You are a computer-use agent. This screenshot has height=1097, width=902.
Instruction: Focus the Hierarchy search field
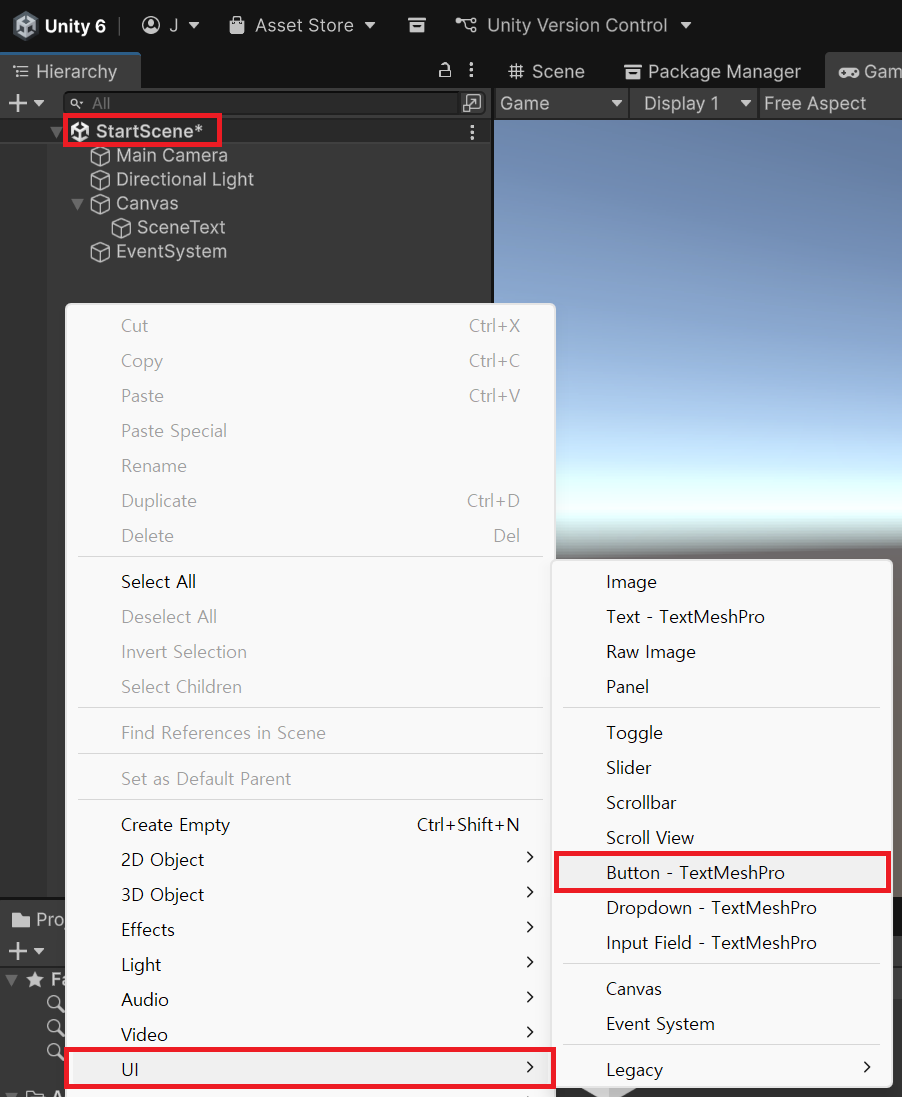click(x=262, y=103)
